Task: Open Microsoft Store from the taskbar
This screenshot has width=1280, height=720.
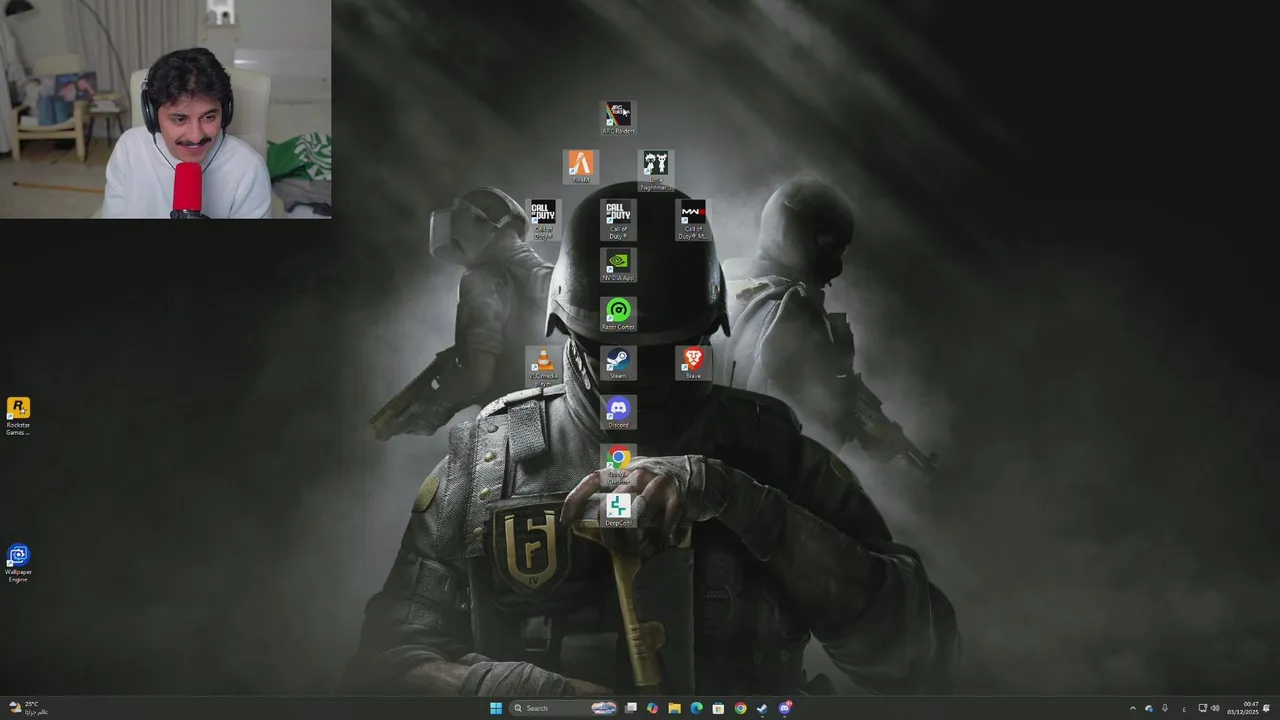Action: [x=718, y=708]
